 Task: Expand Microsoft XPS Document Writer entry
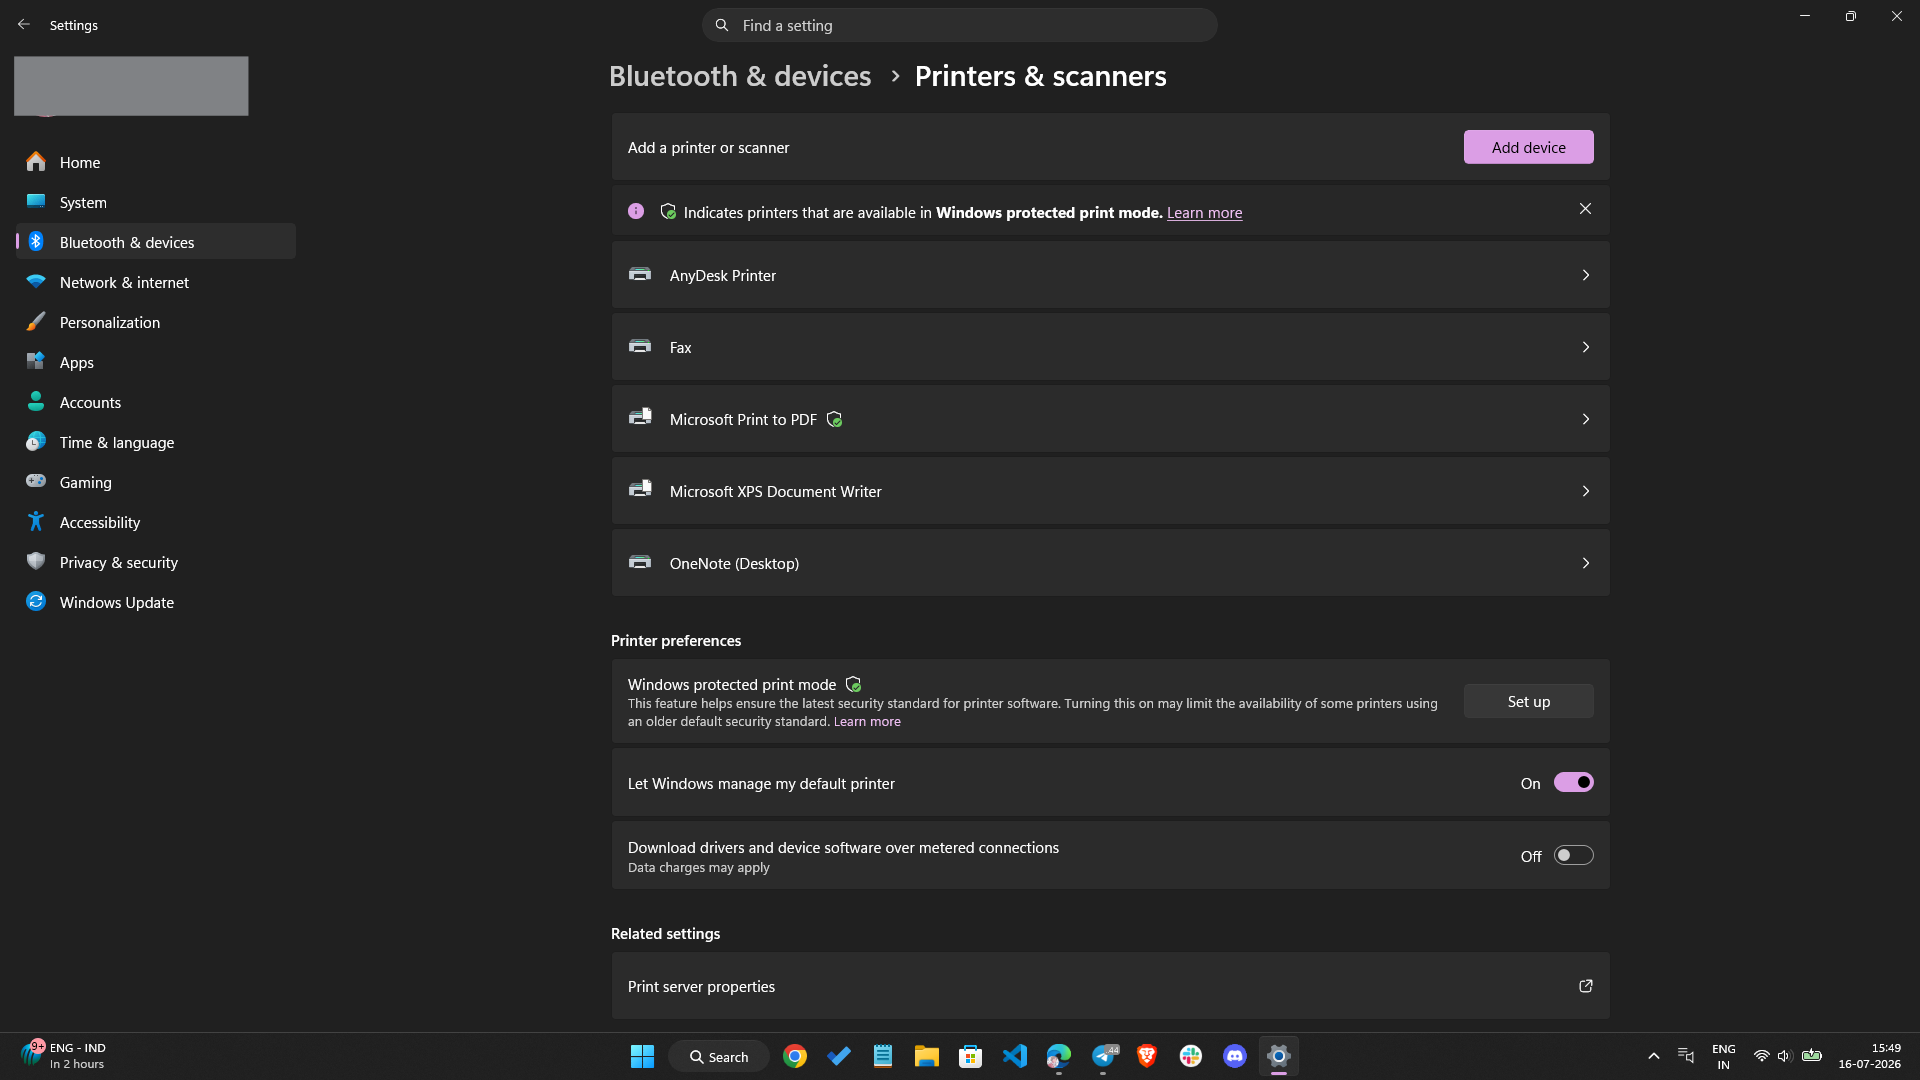coord(1110,491)
